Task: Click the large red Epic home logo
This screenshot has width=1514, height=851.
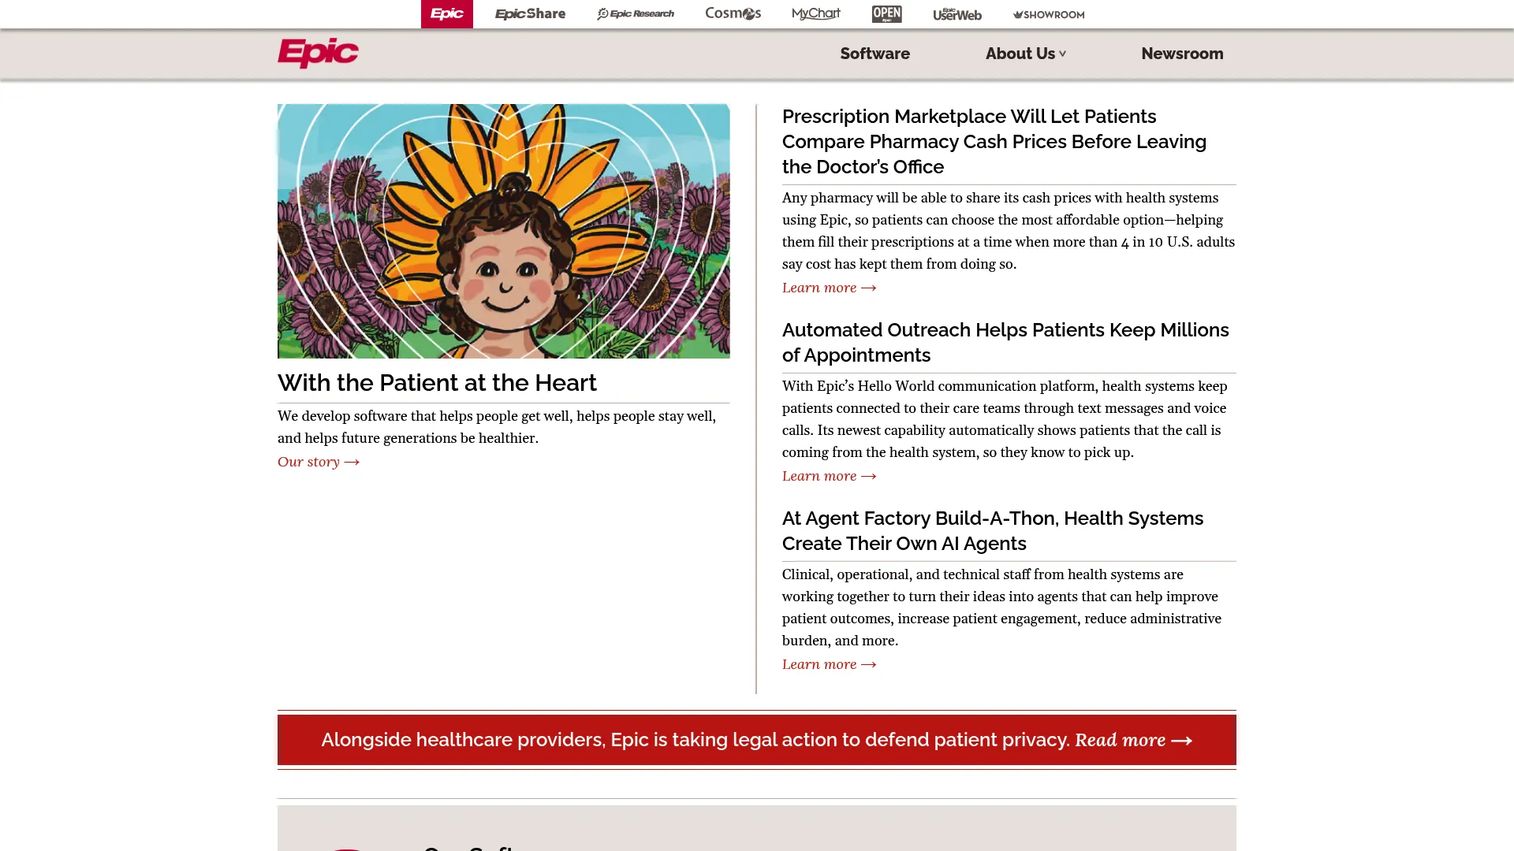Action: [x=318, y=53]
